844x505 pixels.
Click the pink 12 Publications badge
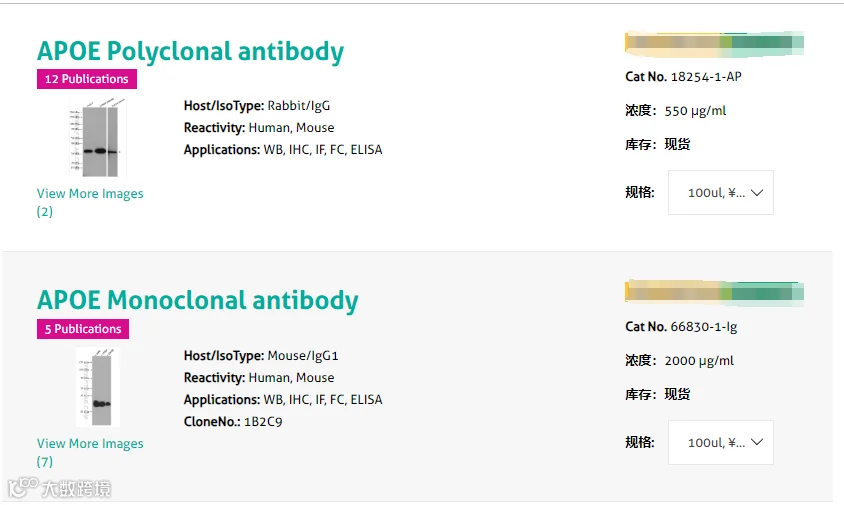point(87,79)
